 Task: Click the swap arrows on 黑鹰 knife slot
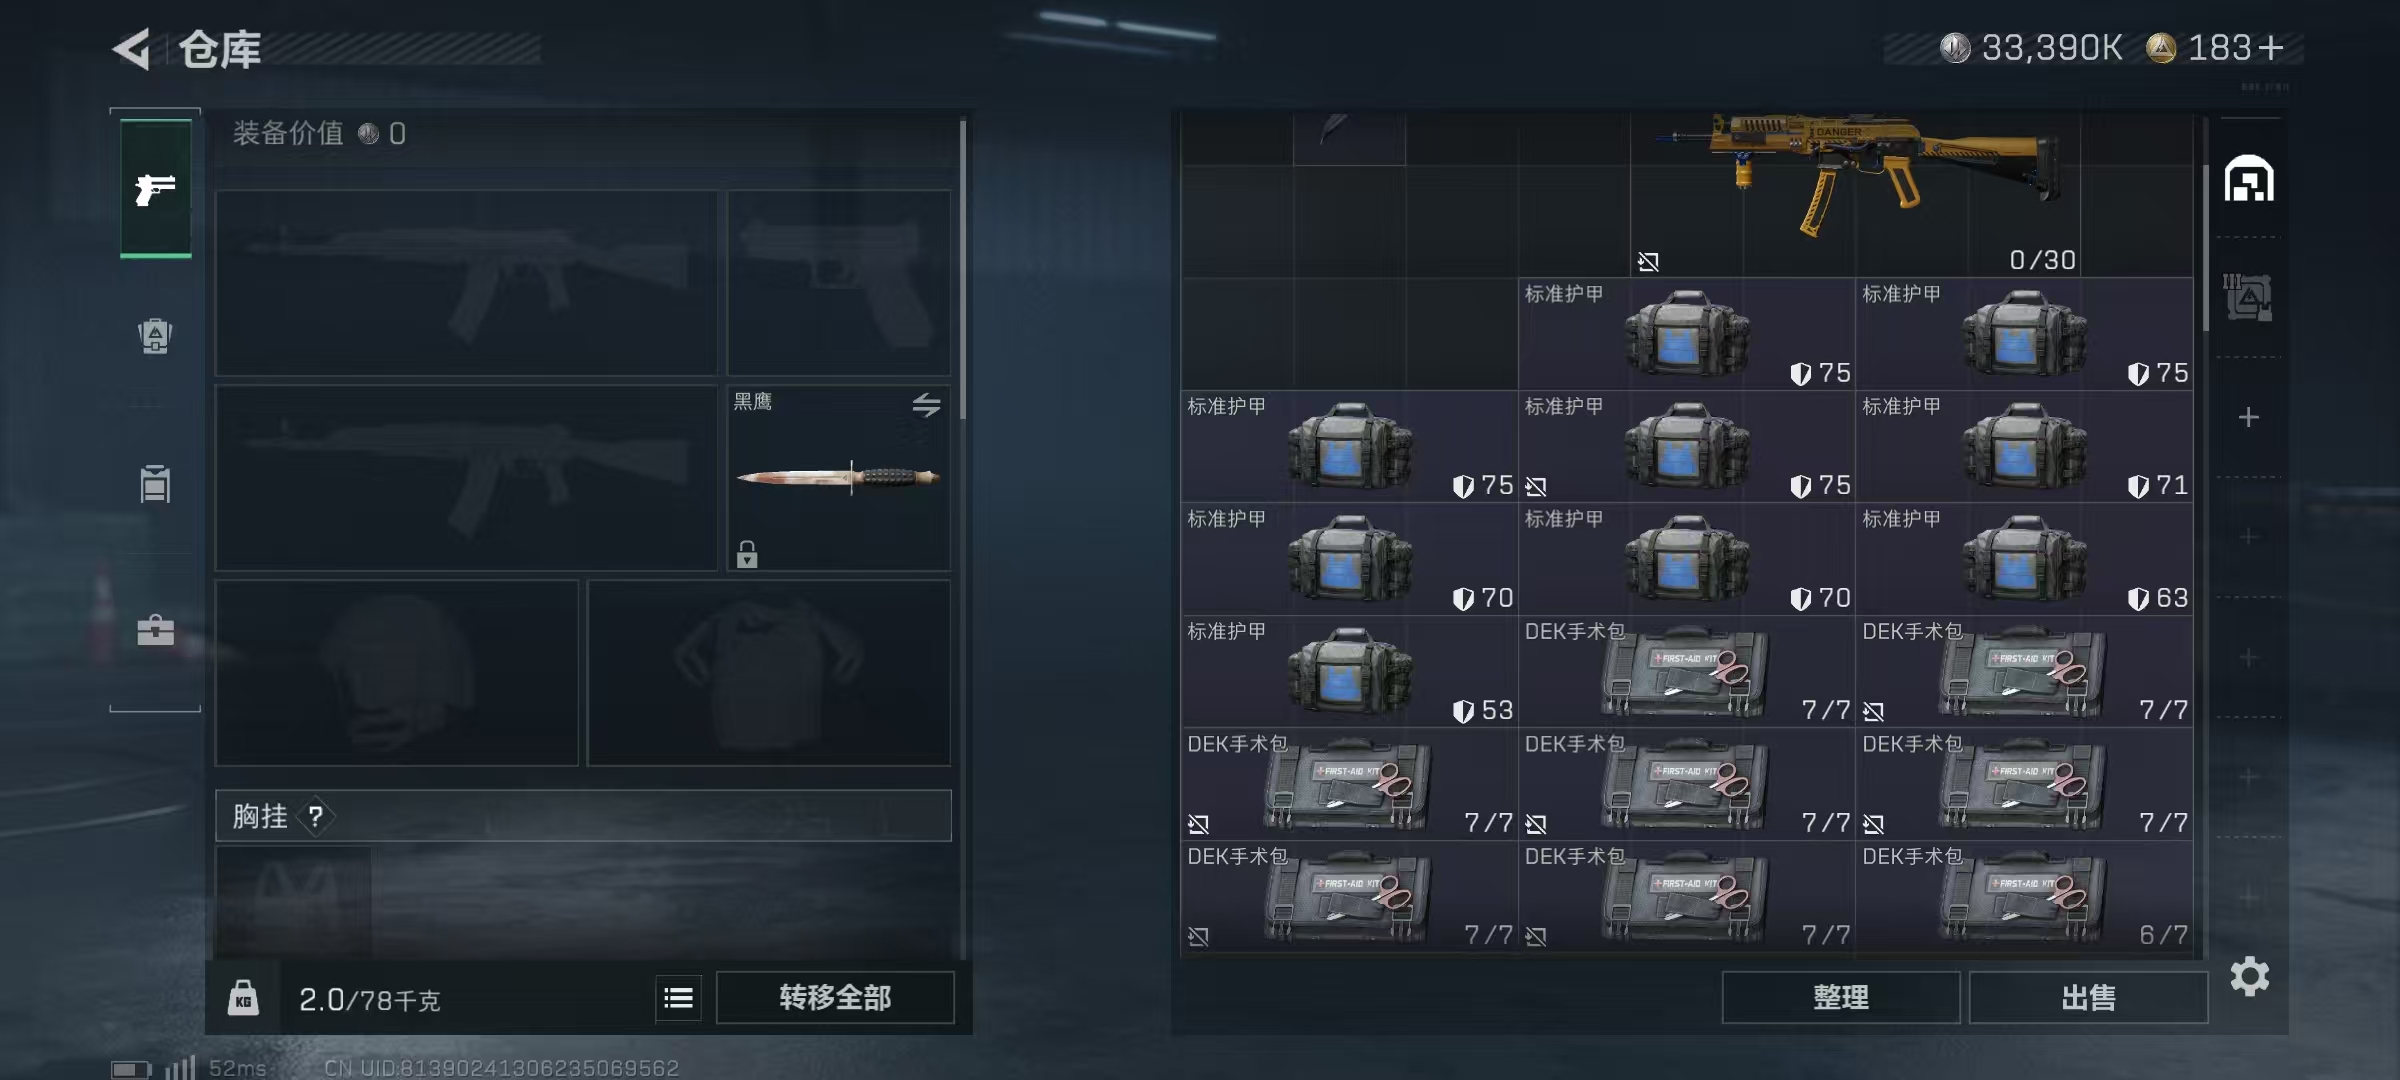point(926,405)
